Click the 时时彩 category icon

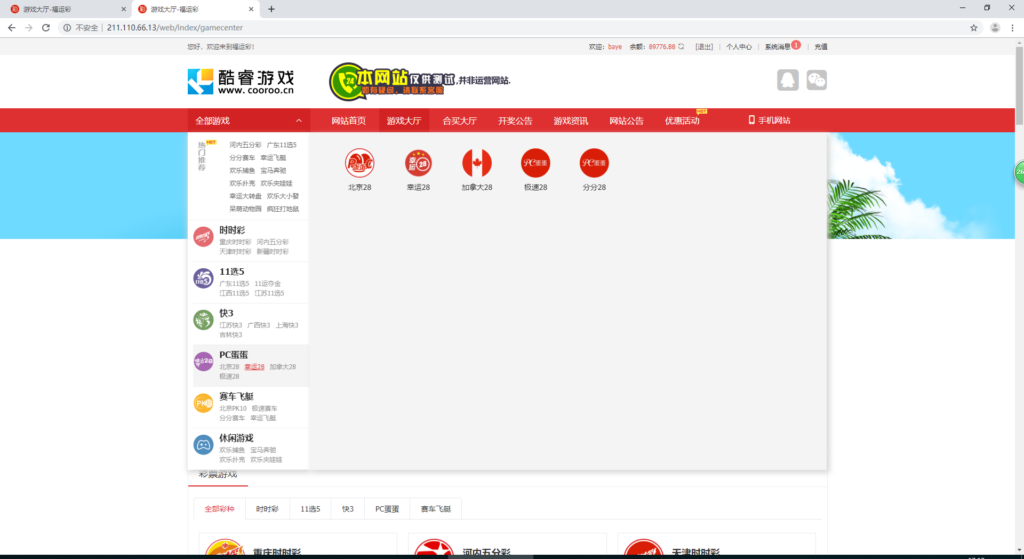(x=203, y=237)
